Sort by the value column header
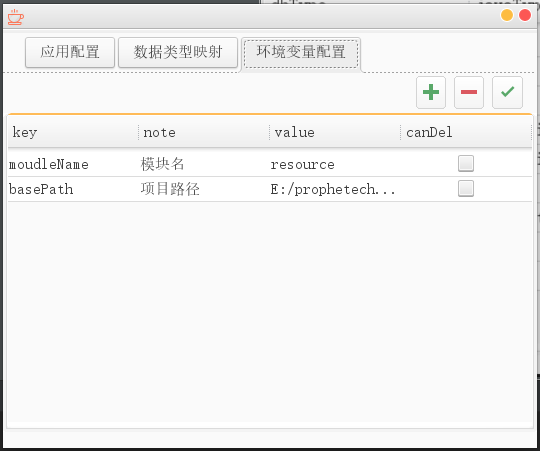 pyautogui.click(x=335, y=132)
